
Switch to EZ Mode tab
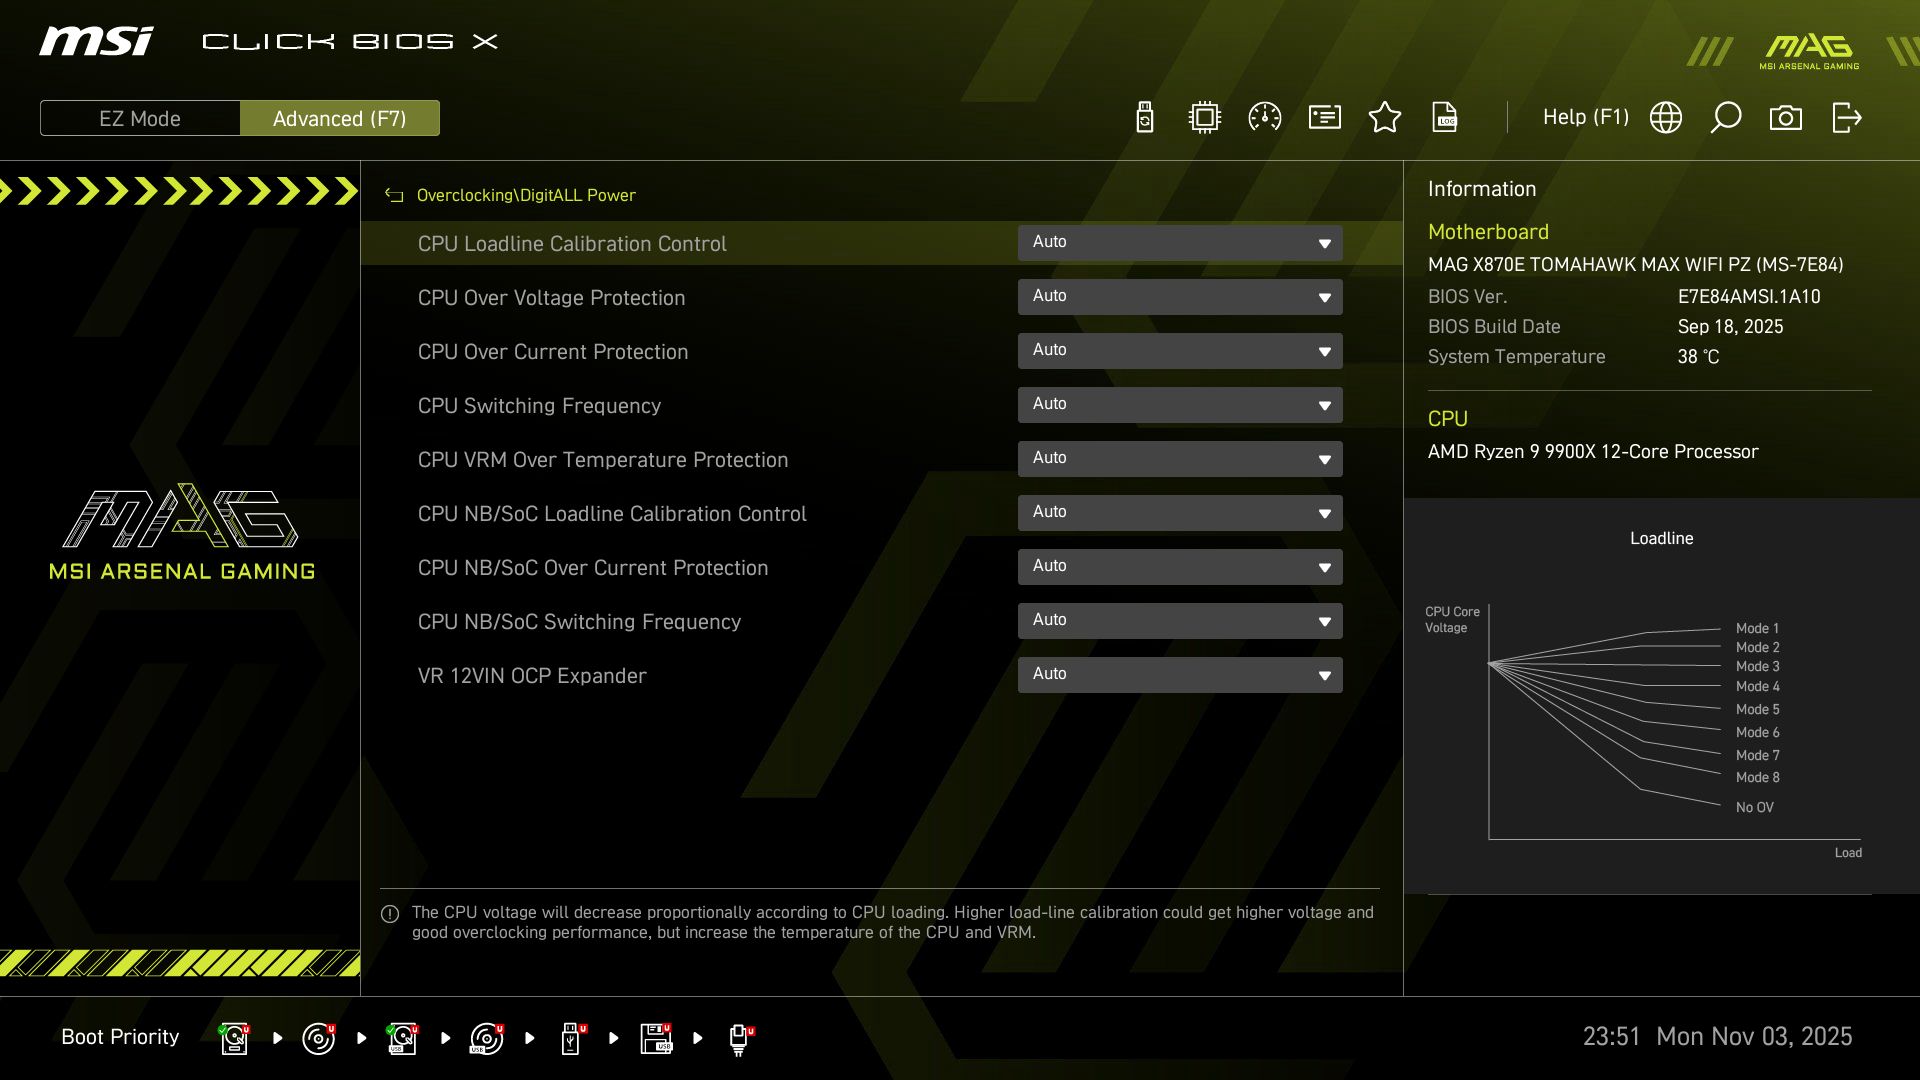tap(139, 117)
